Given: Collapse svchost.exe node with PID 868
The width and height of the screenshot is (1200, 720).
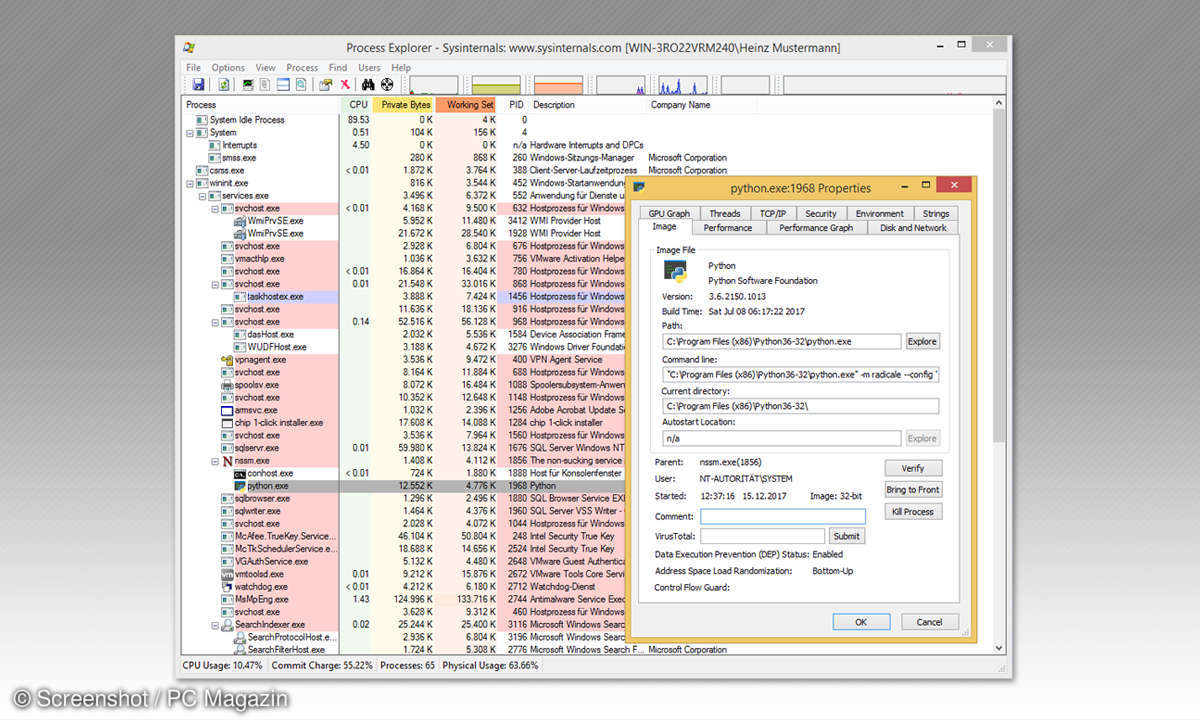Looking at the screenshot, I should 214,284.
